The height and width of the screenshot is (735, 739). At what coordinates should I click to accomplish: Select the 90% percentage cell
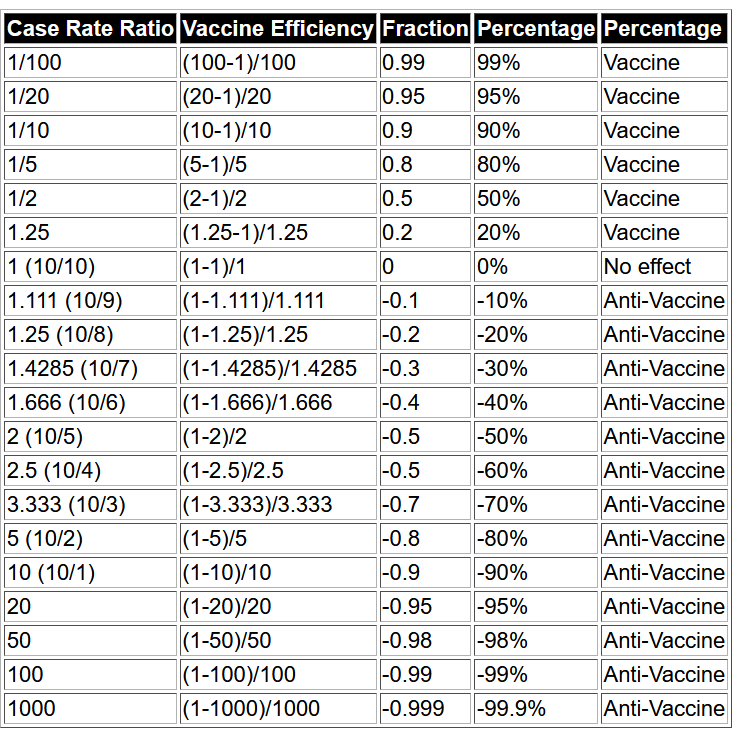tap(536, 131)
